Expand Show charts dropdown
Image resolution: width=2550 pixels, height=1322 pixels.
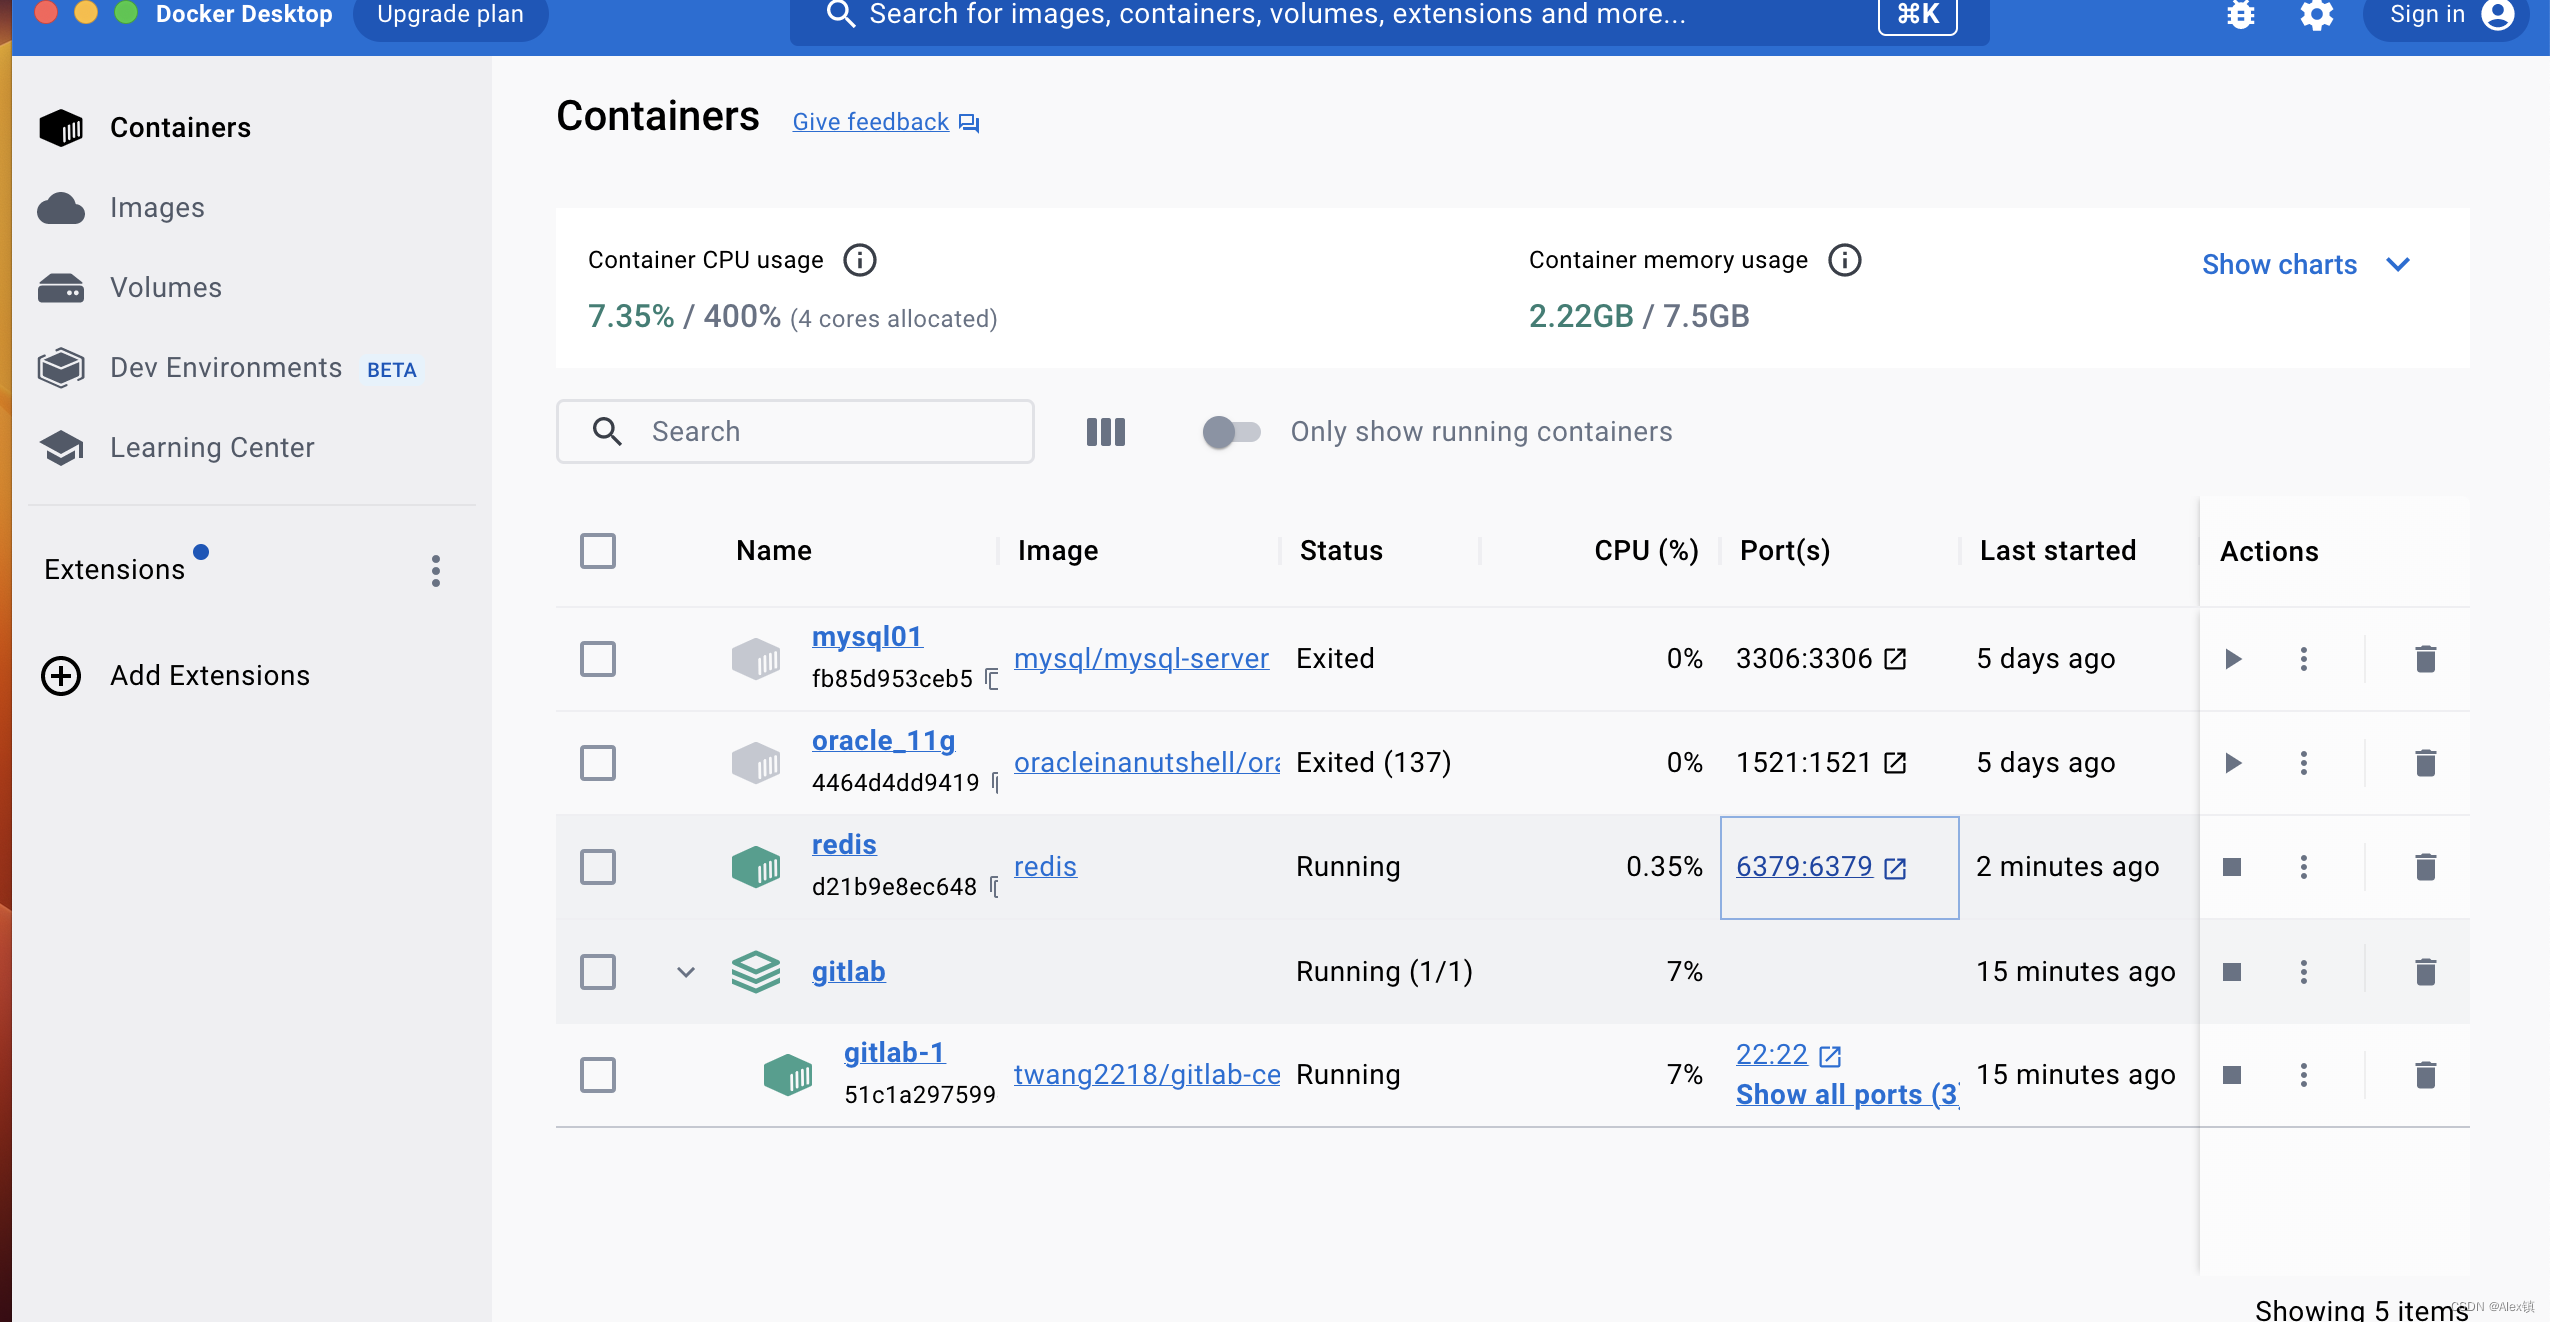[x=2307, y=265]
